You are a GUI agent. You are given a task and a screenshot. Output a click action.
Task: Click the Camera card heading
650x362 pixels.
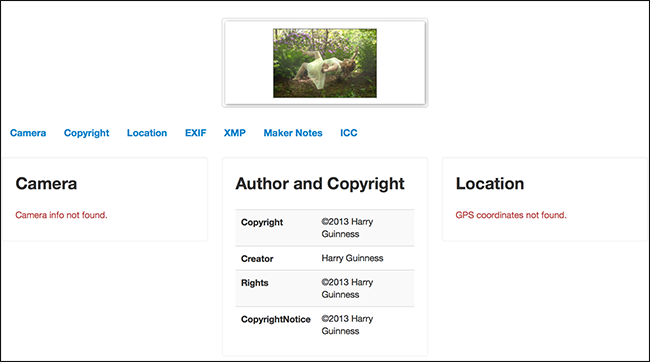[x=46, y=184]
